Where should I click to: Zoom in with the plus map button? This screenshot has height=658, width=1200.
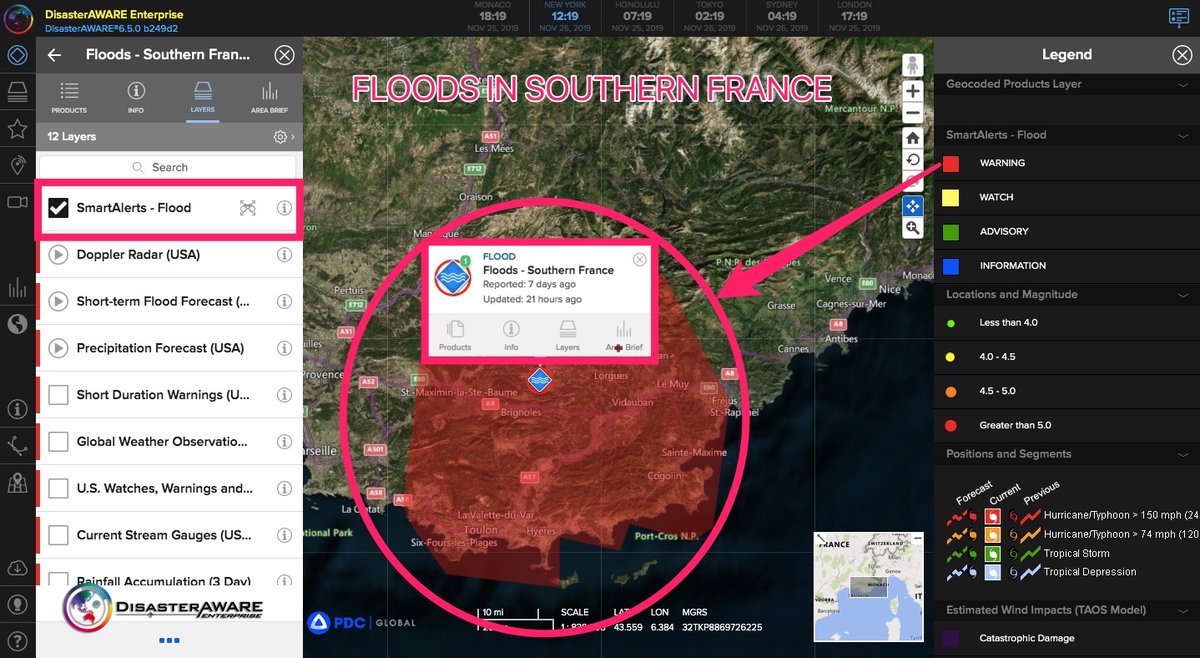[x=913, y=91]
